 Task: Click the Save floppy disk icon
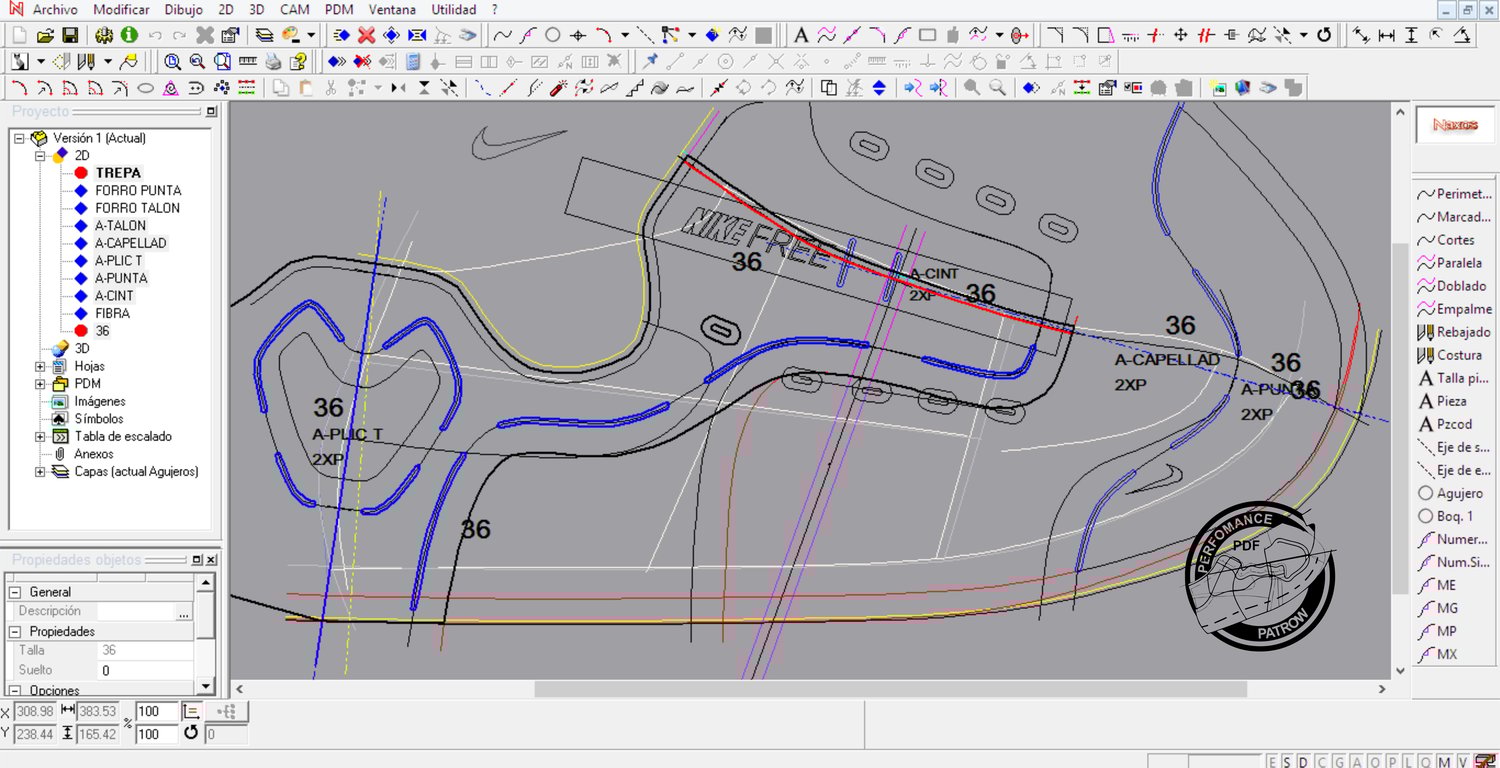(x=70, y=35)
